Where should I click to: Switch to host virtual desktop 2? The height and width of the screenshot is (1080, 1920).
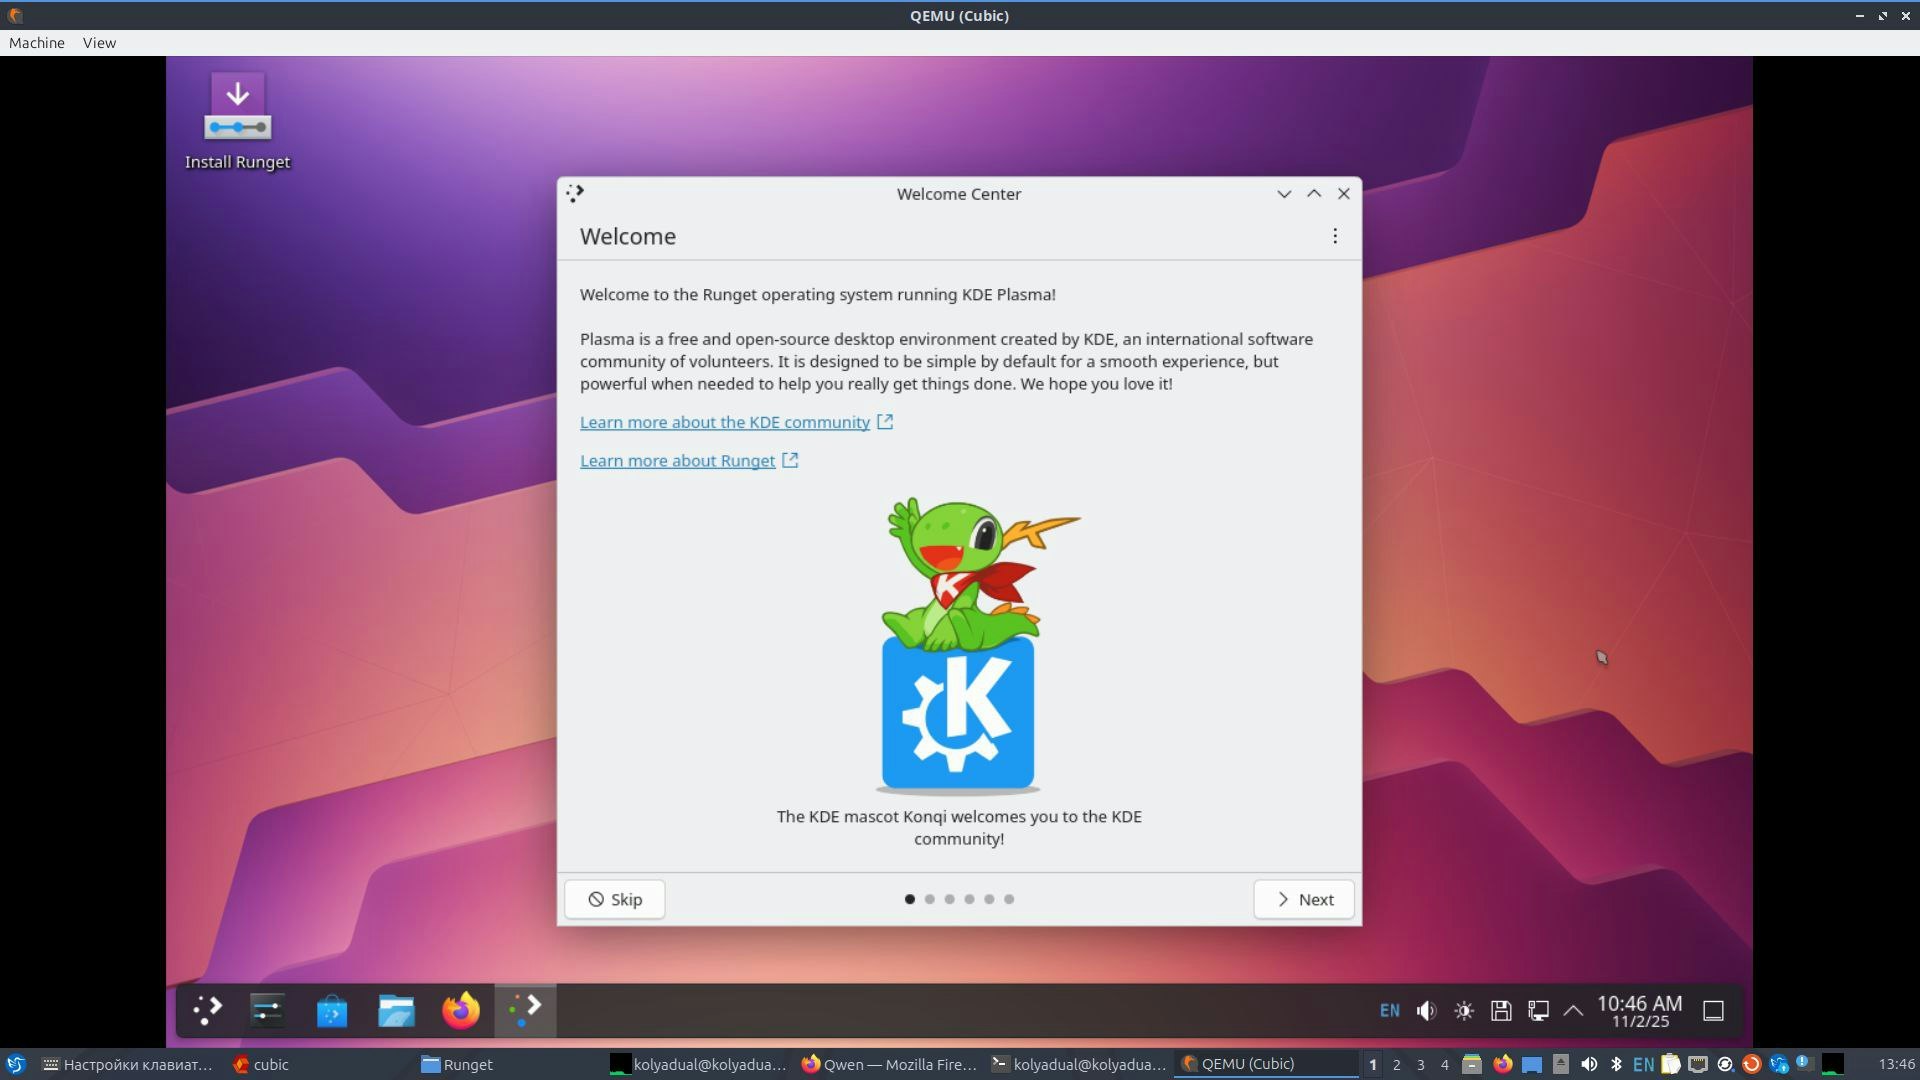[x=1397, y=1064]
